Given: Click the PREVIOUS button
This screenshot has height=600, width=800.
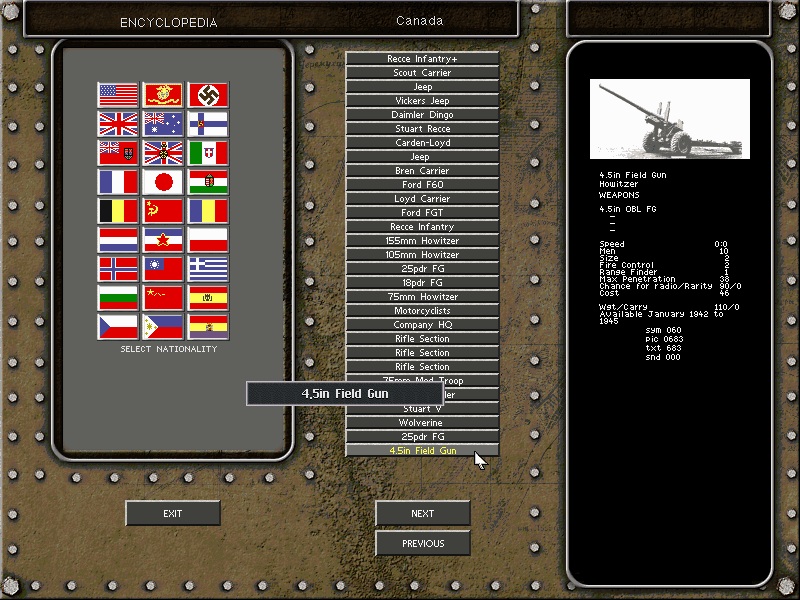Looking at the screenshot, I should click(422, 542).
